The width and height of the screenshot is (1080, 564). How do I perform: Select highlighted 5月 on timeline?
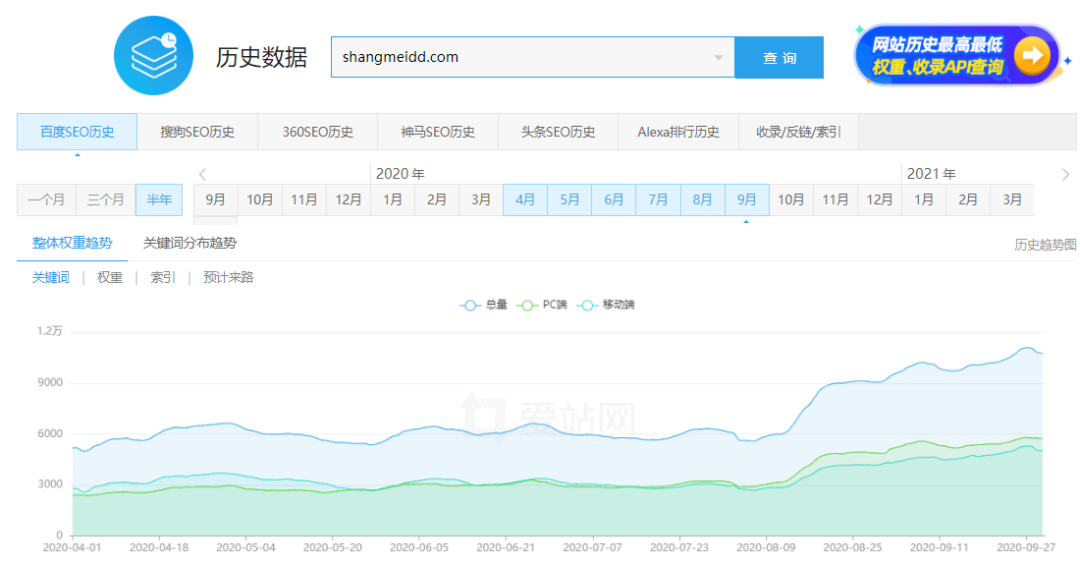[x=570, y=200]
